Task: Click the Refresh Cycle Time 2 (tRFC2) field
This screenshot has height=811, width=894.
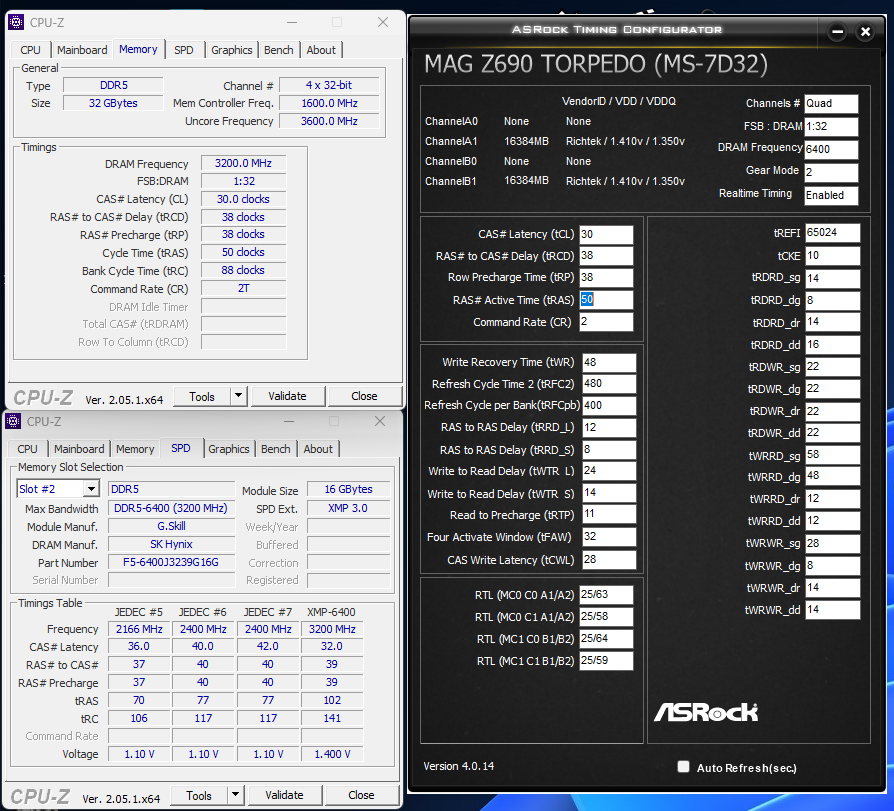Action: click(609, 384)
